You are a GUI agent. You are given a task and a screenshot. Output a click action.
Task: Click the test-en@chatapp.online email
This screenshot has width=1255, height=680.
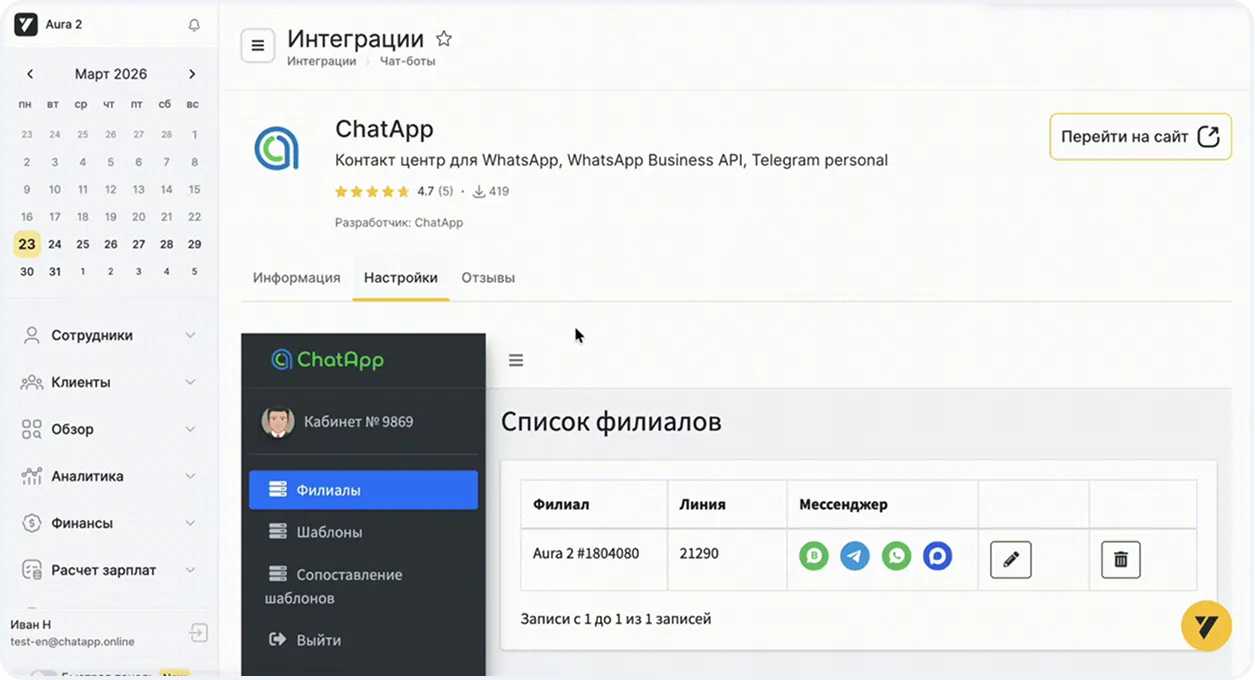(72, 642)
